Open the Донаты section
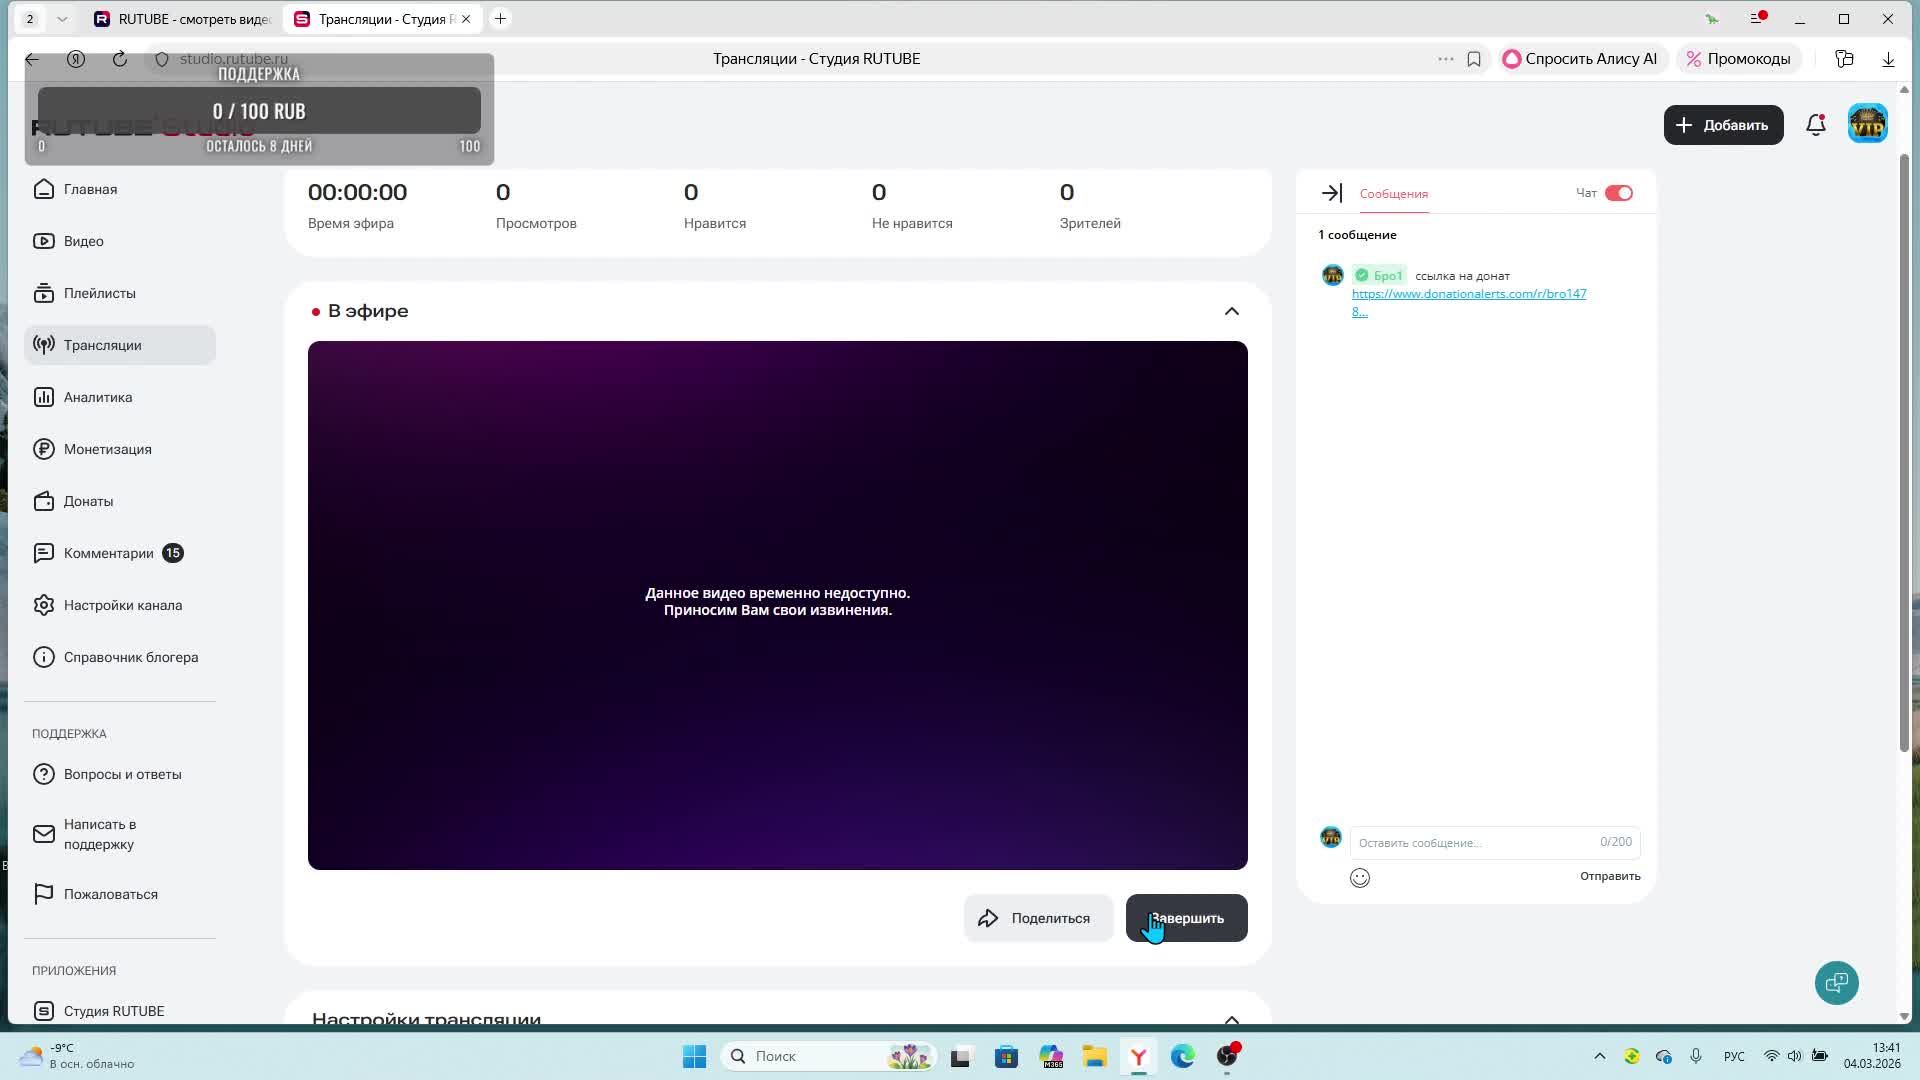 tap(88, 501)
